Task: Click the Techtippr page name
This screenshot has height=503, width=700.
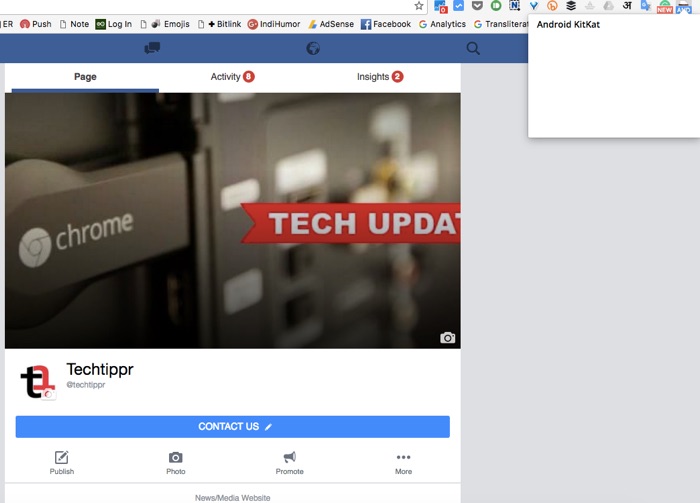Action: pyautogui.click(x=100, y=370)
